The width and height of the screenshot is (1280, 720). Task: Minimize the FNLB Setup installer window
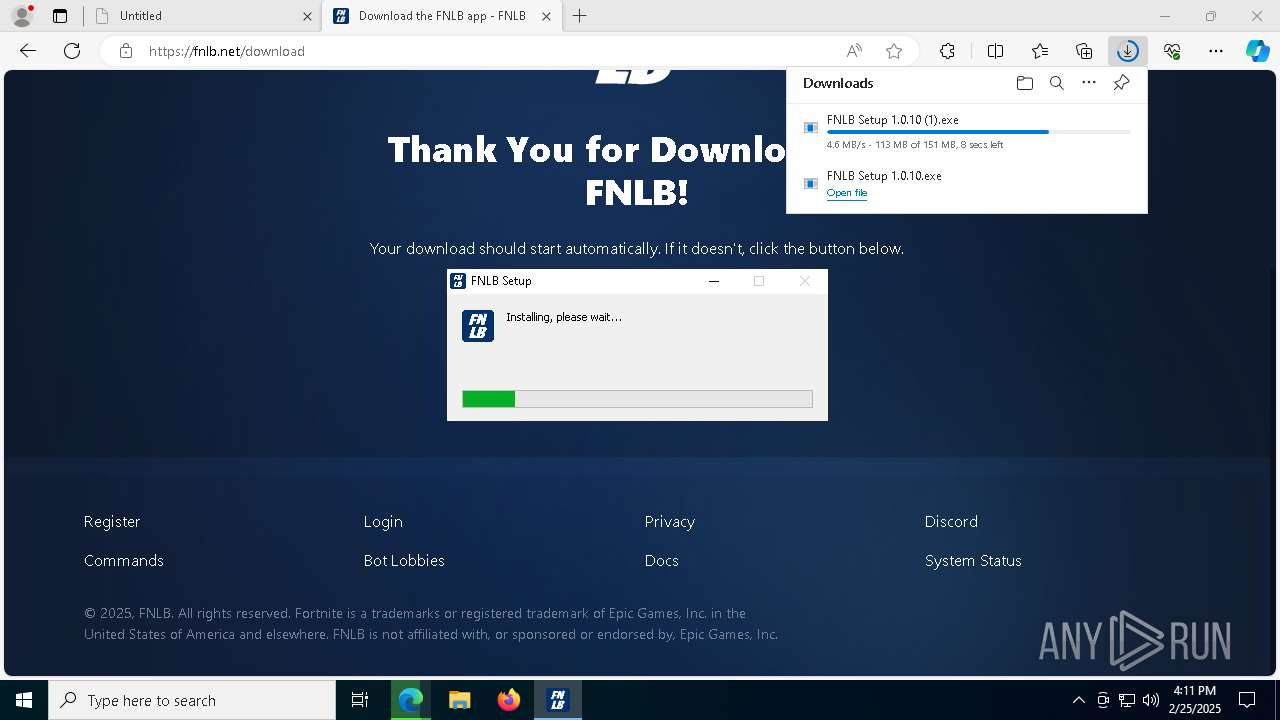pos(714,281)
